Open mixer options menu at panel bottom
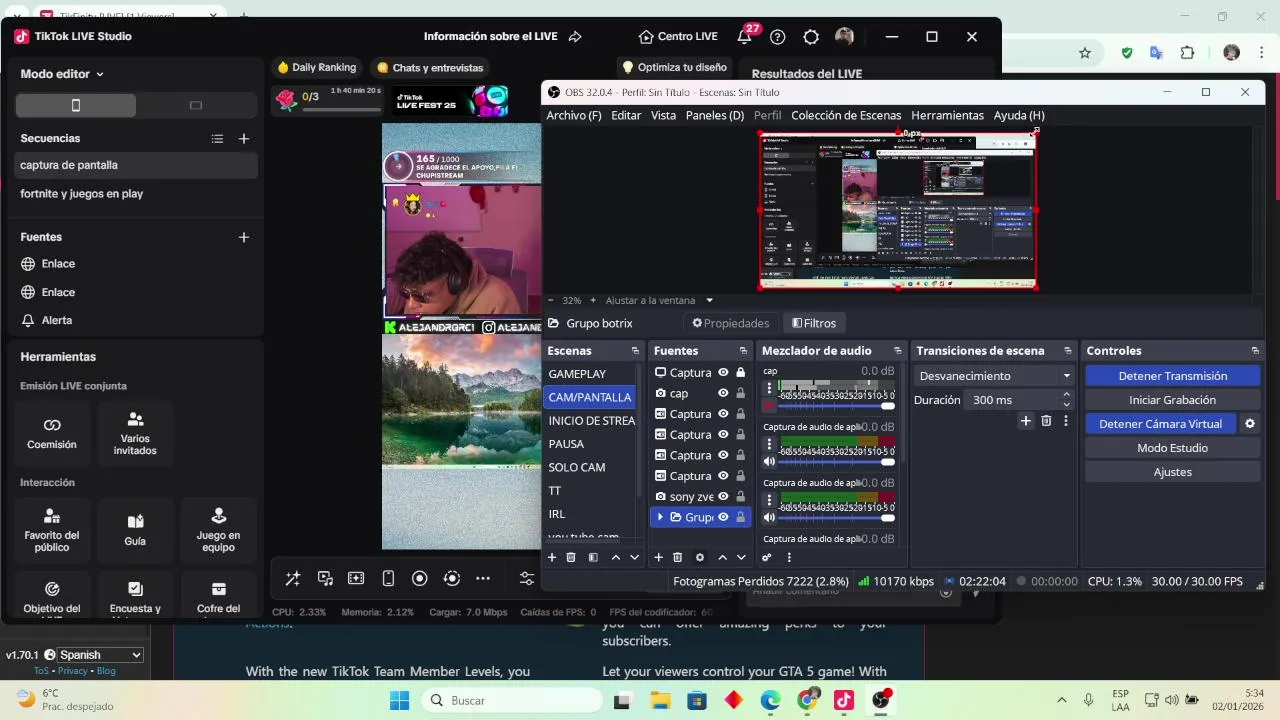 point(789,557)
